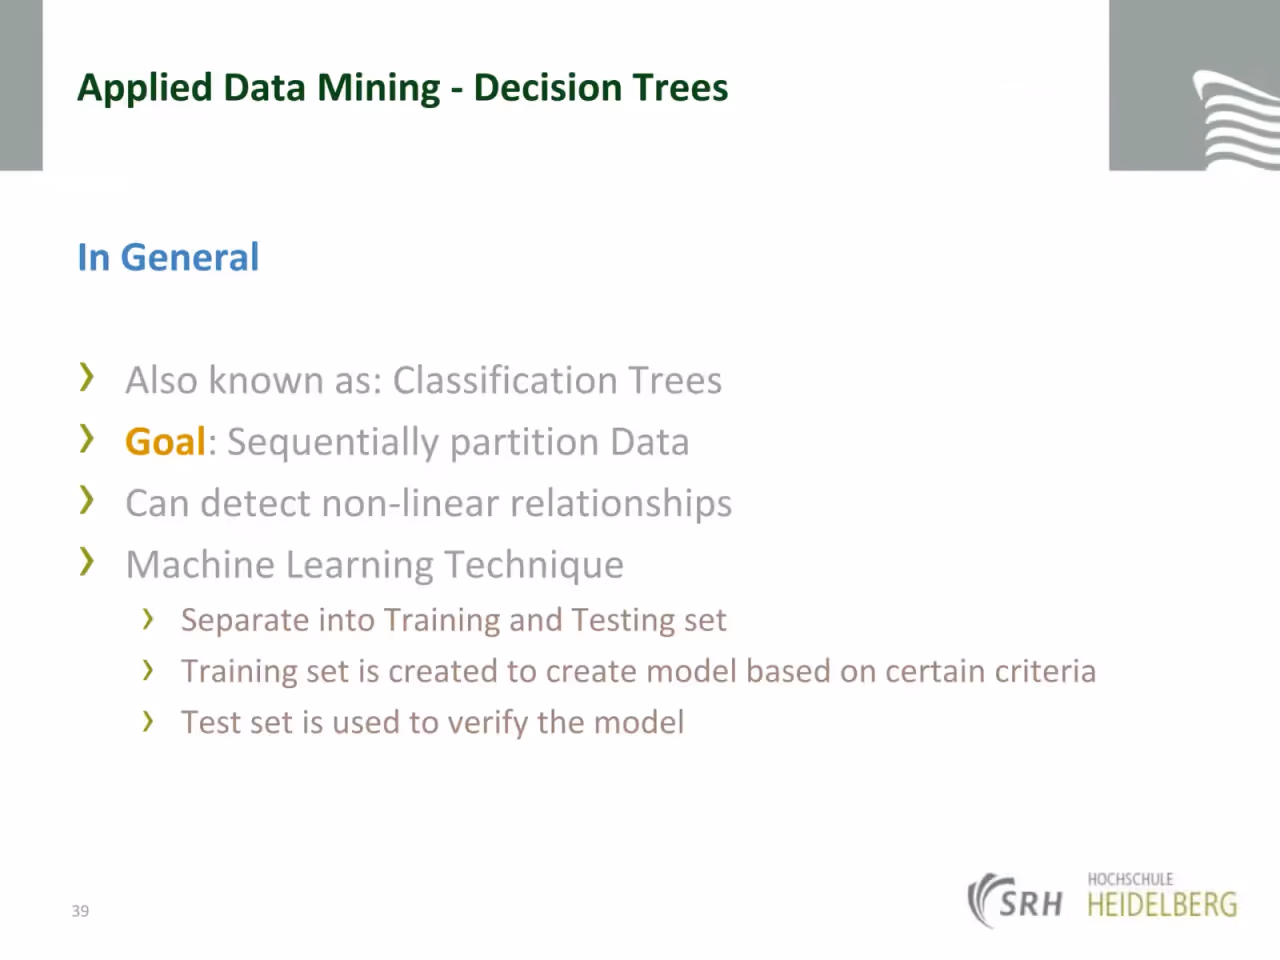This screenshot has width=1280, height=960.
Task: Click chevron bullet before 'Also known as'
Action: (88, 377)
